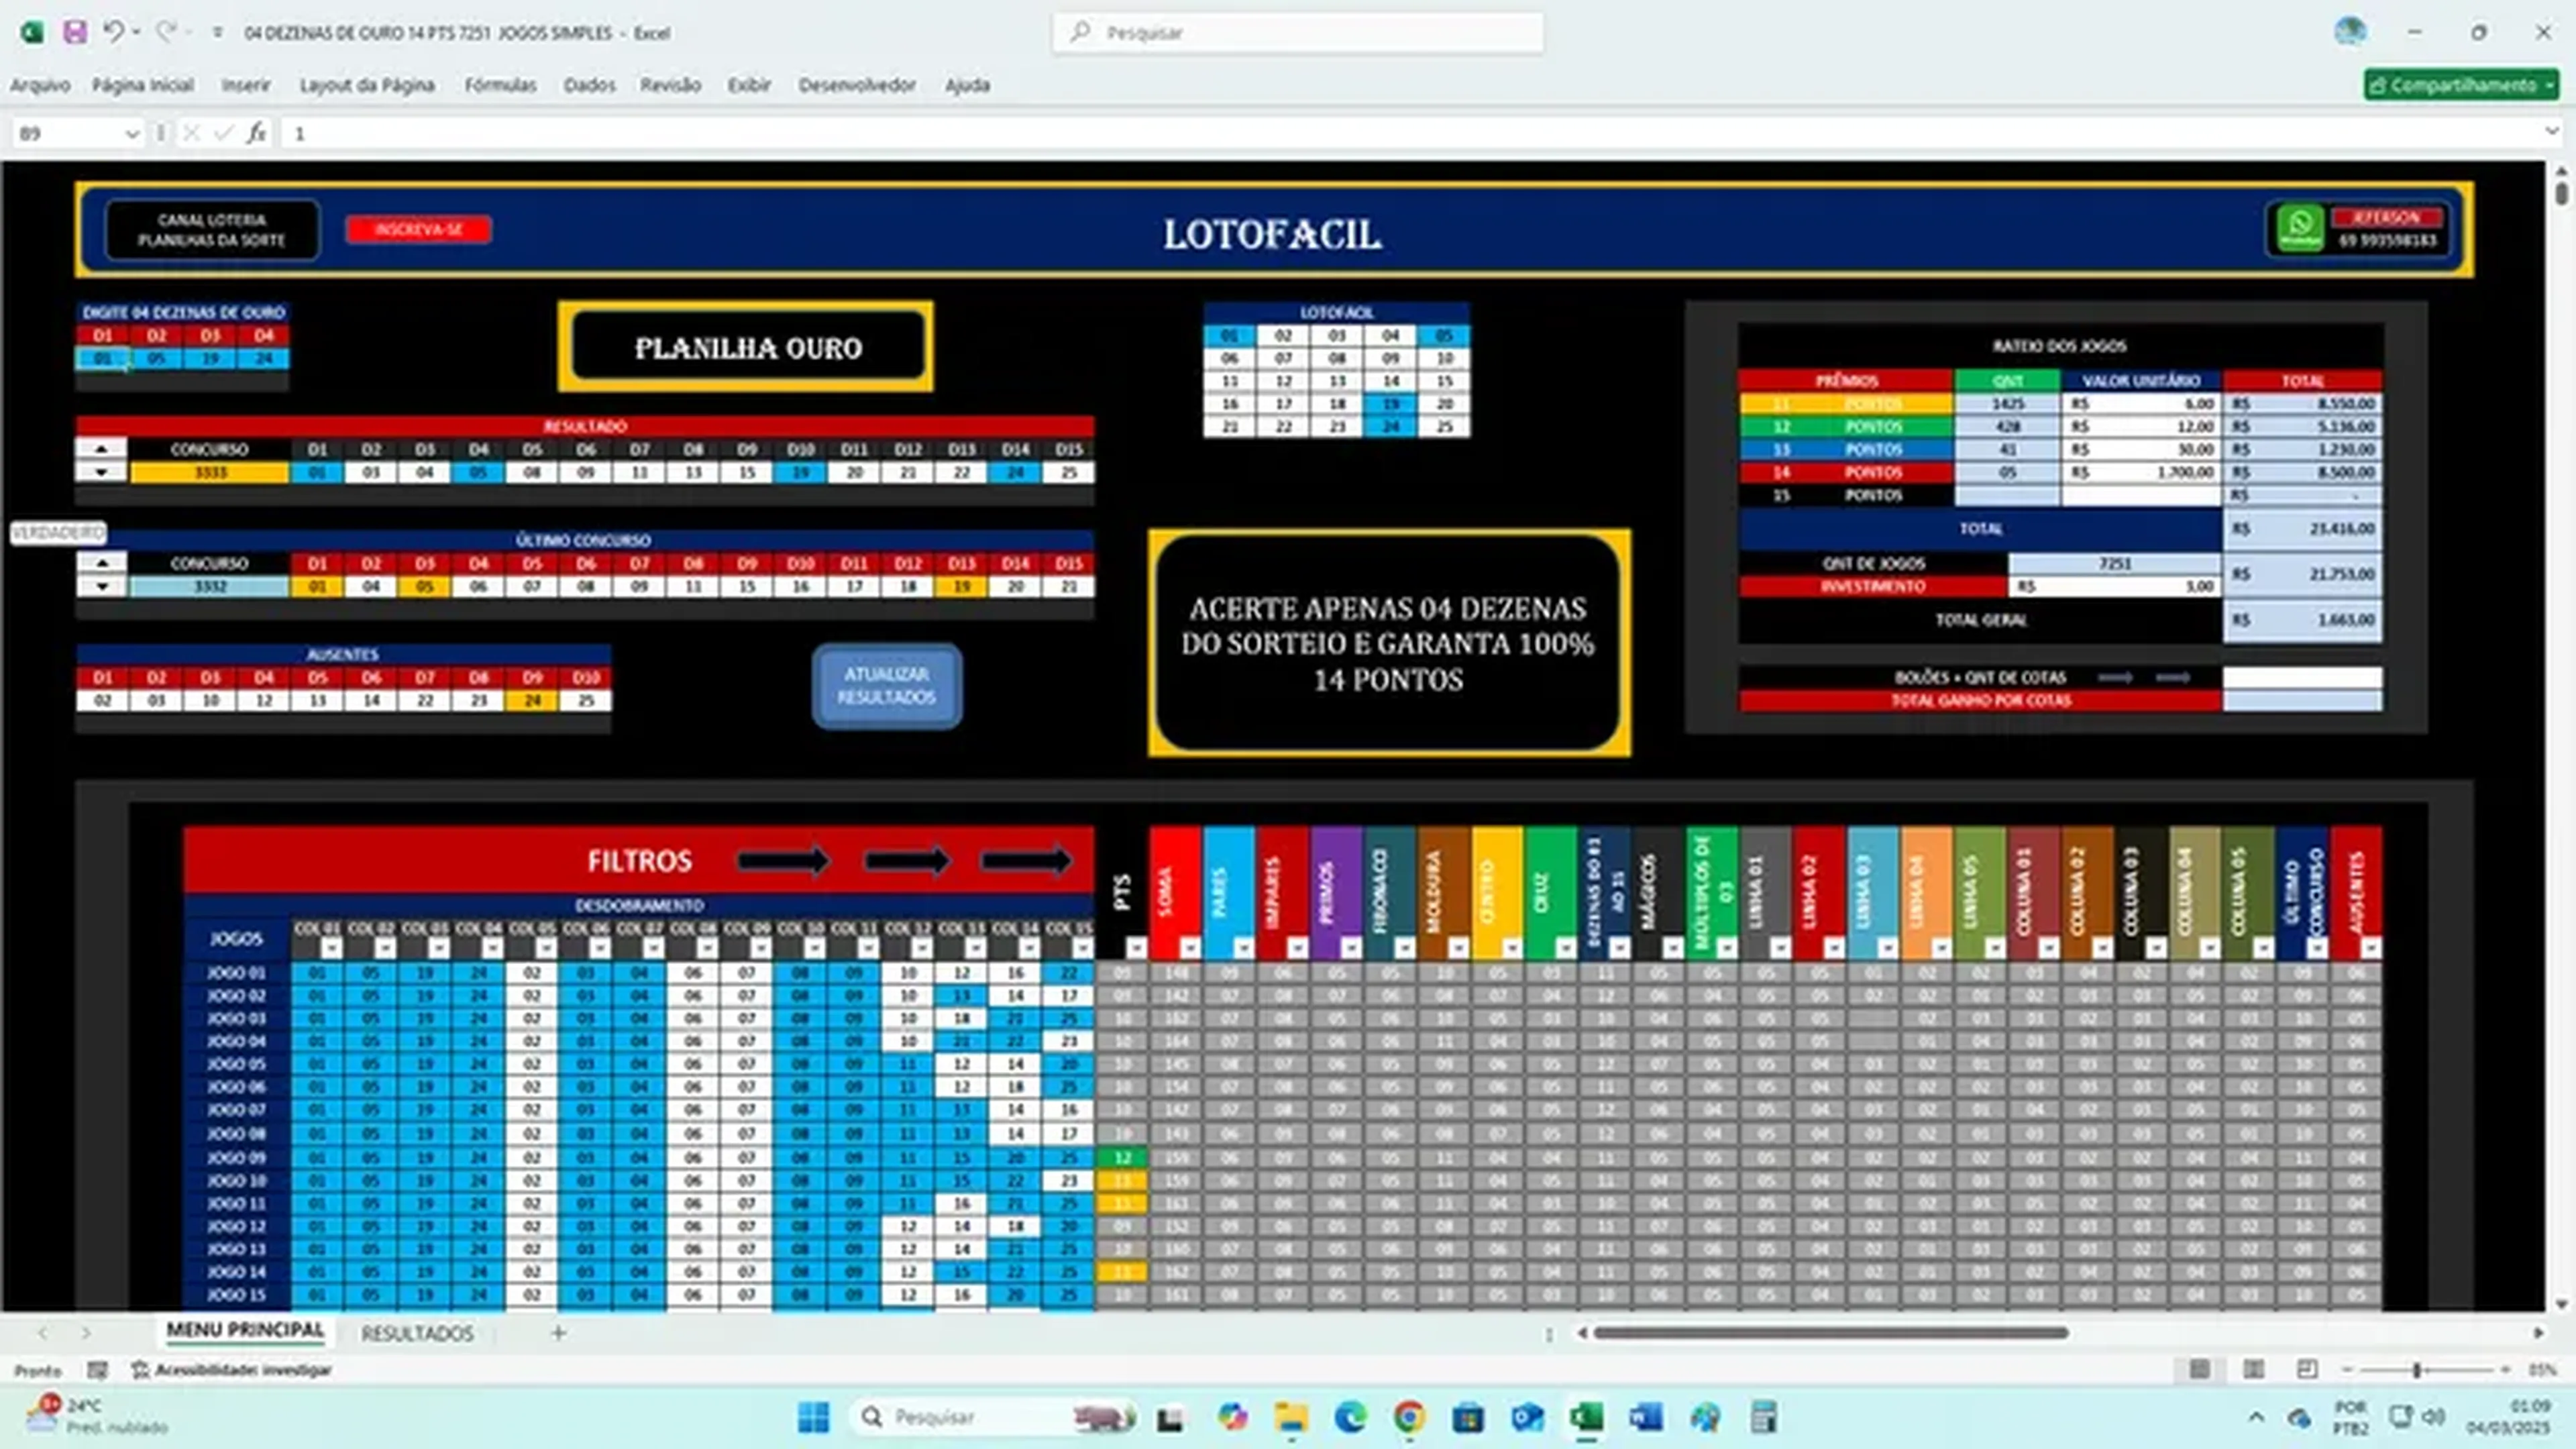
Task: Click the WhatsApp icon in the banner
Action: 2300,229
